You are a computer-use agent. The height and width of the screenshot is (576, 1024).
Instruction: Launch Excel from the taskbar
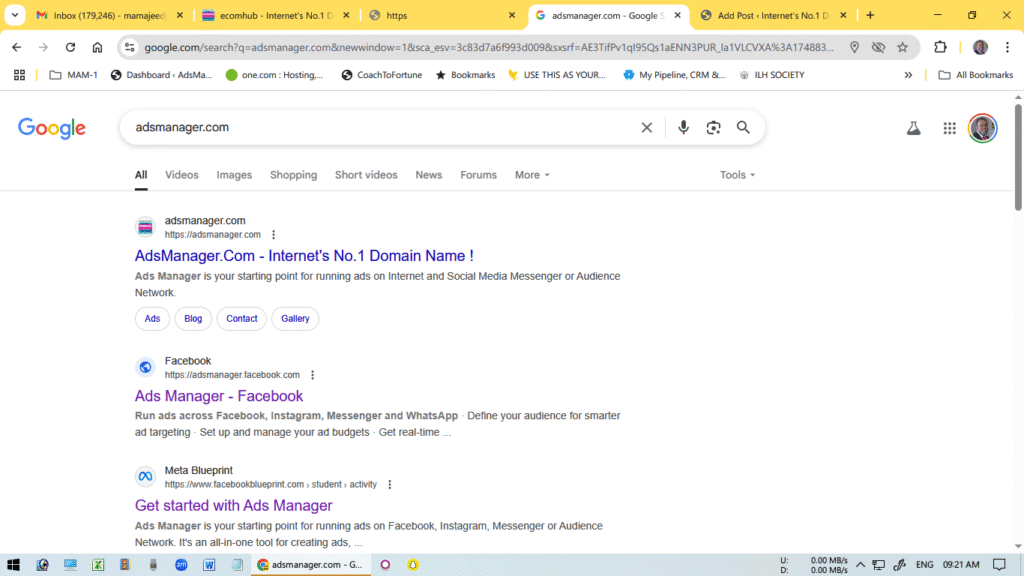tap(98, 565)
